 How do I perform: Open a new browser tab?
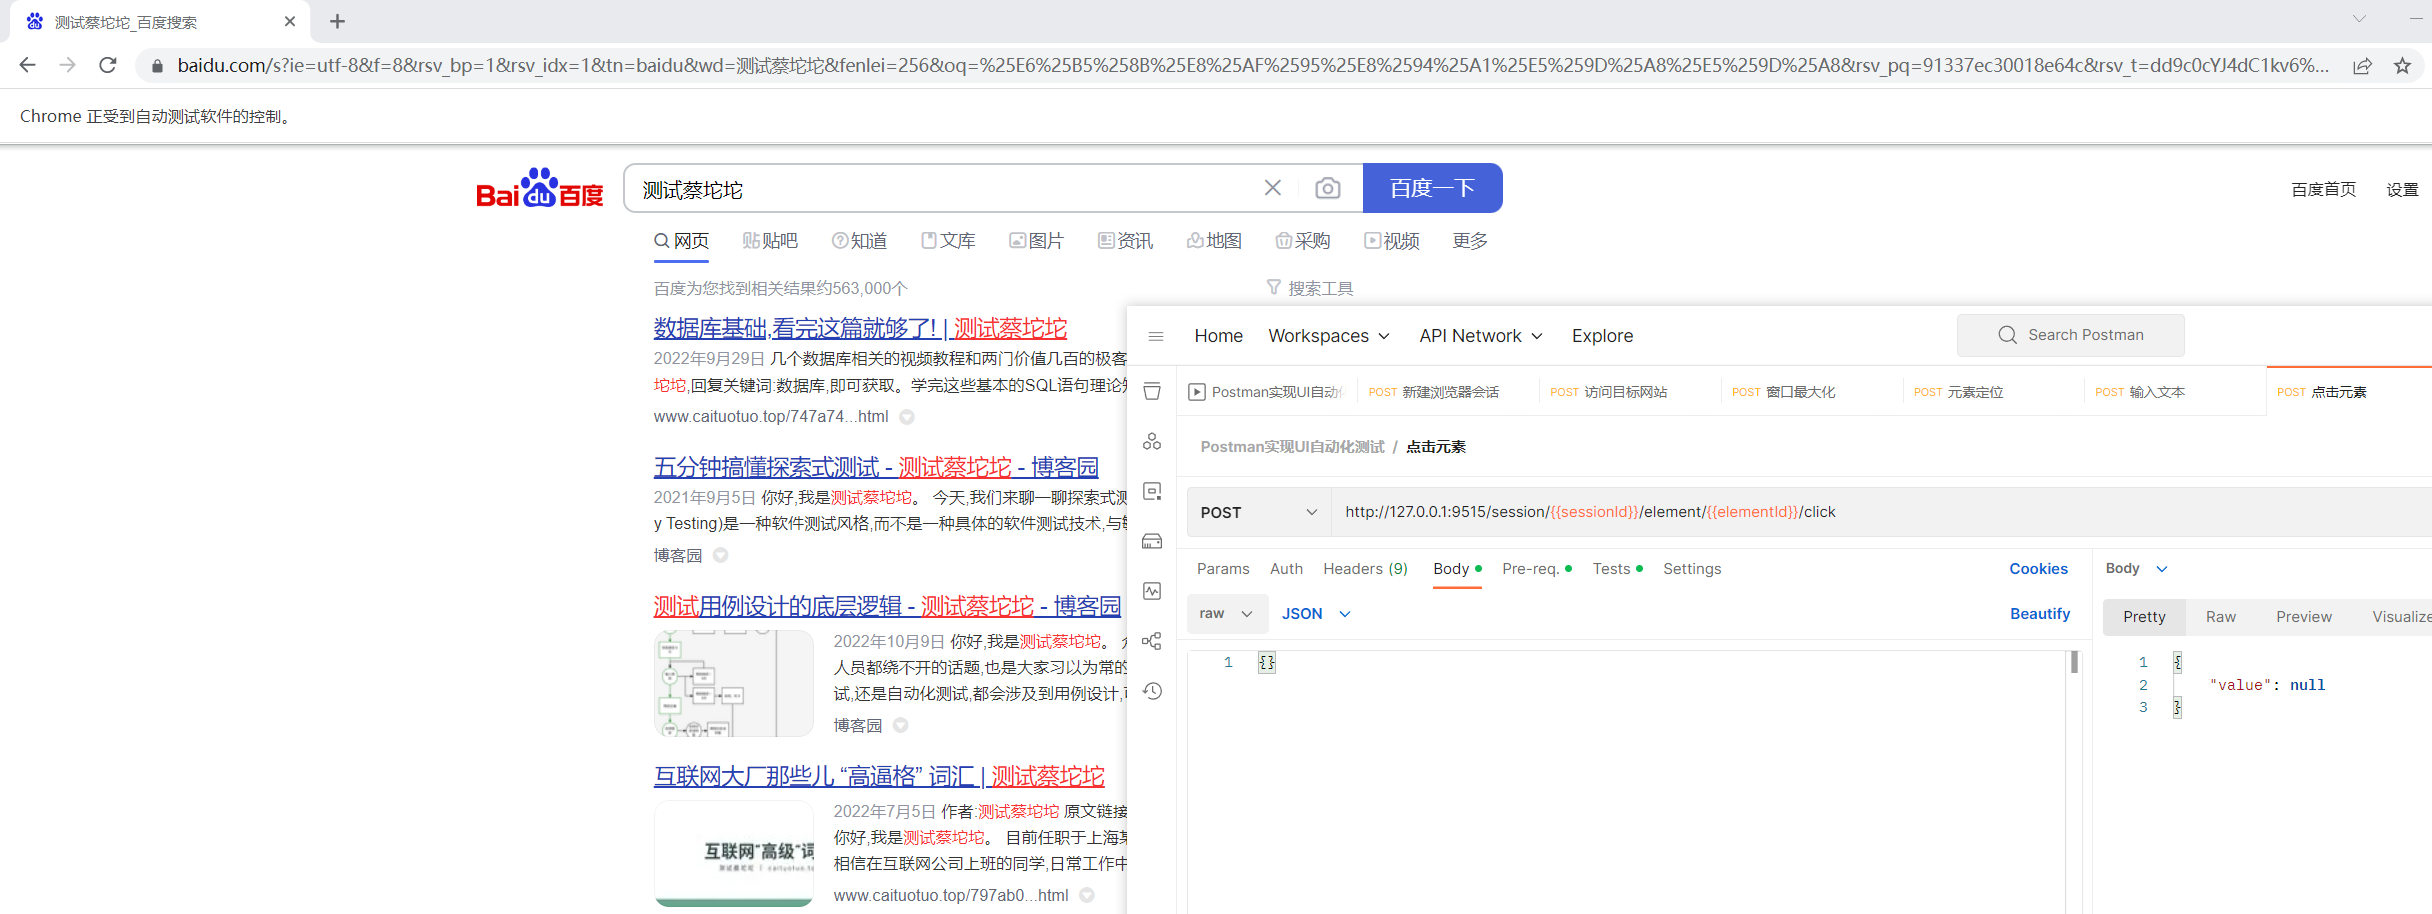point(337,21)
